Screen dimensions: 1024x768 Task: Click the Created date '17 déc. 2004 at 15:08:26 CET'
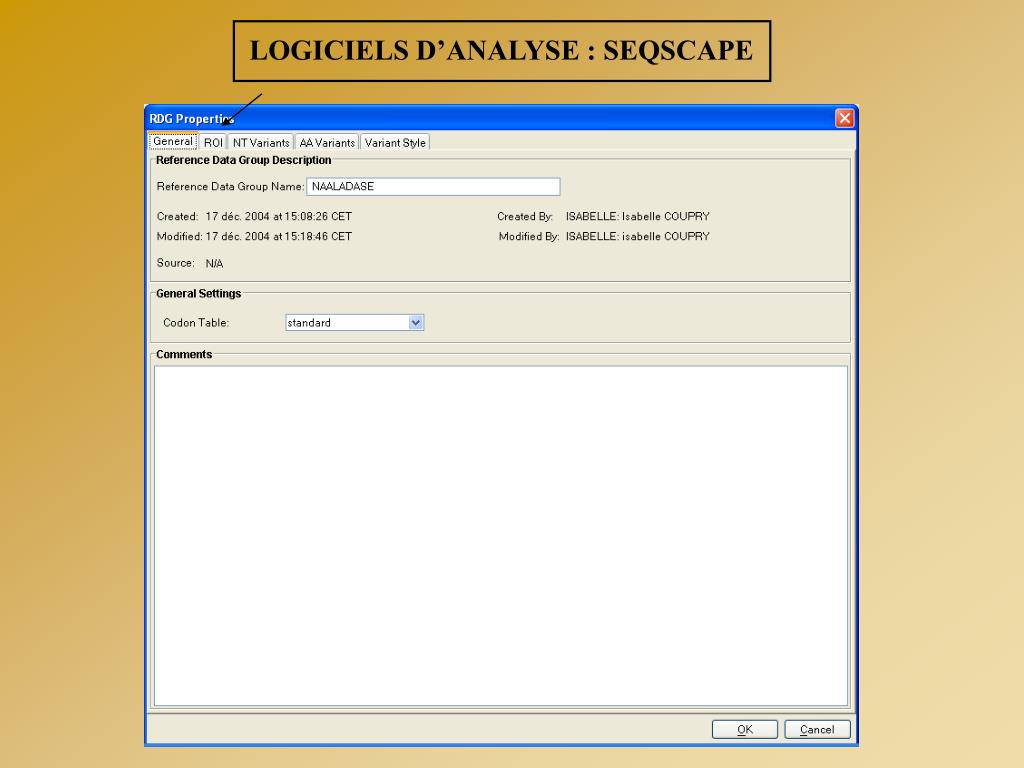279,216
